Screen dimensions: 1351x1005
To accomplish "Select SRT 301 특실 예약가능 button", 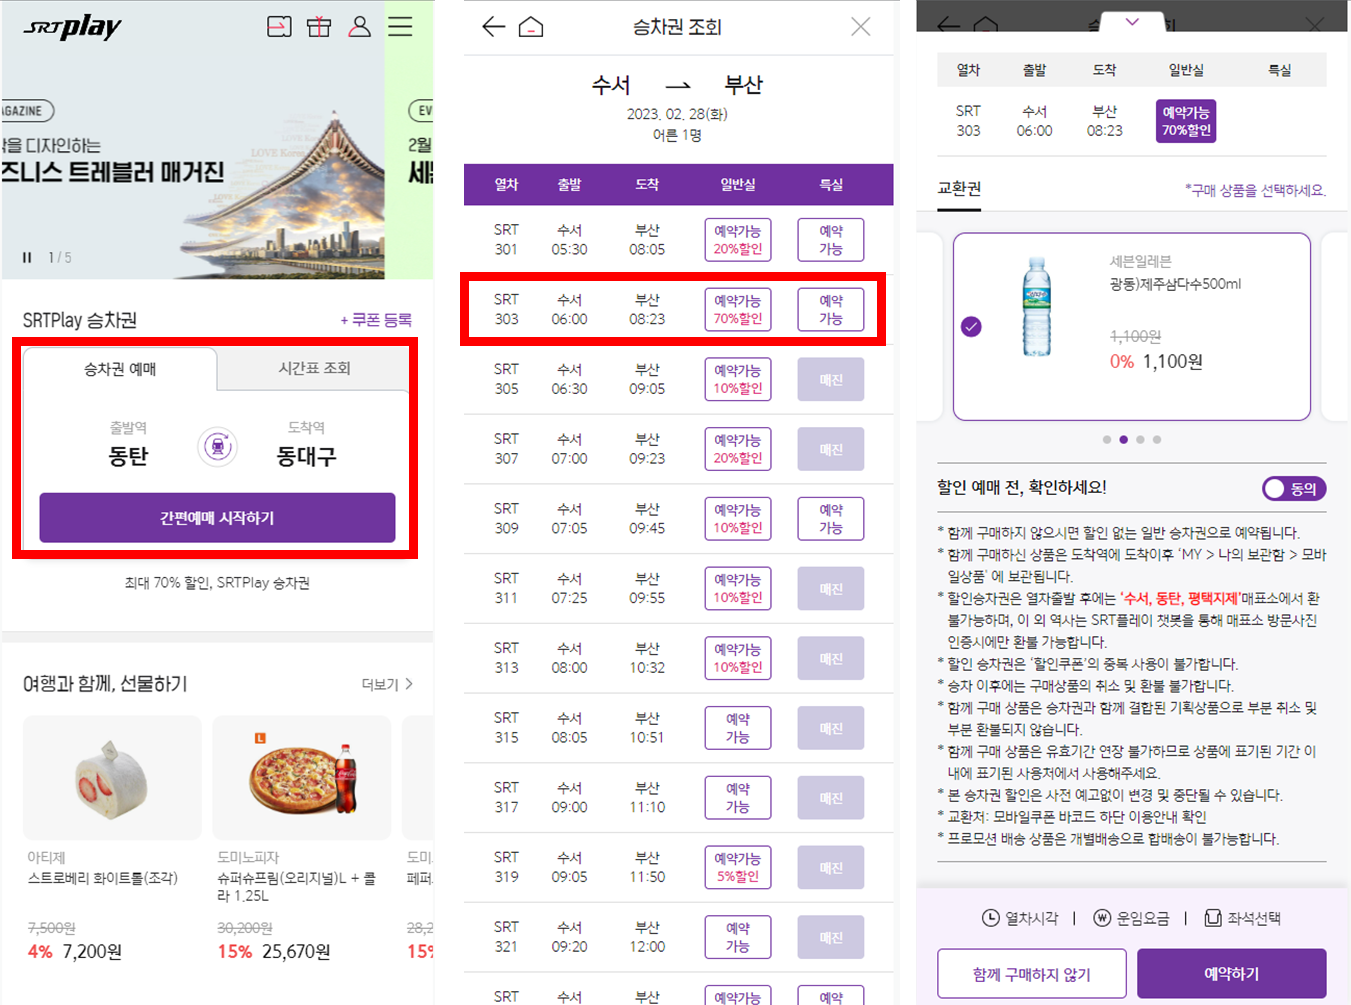I will click(x=831, y=240).
